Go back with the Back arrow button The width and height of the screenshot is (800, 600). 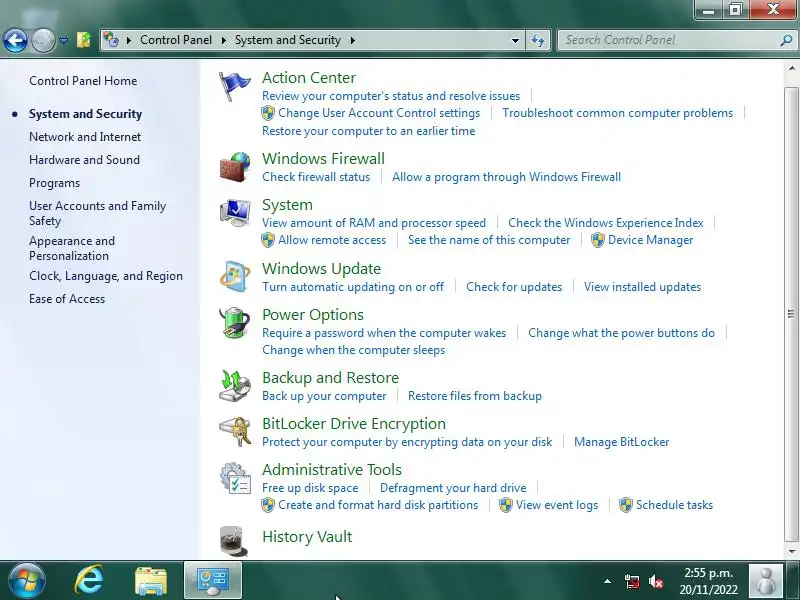(15, 40)
